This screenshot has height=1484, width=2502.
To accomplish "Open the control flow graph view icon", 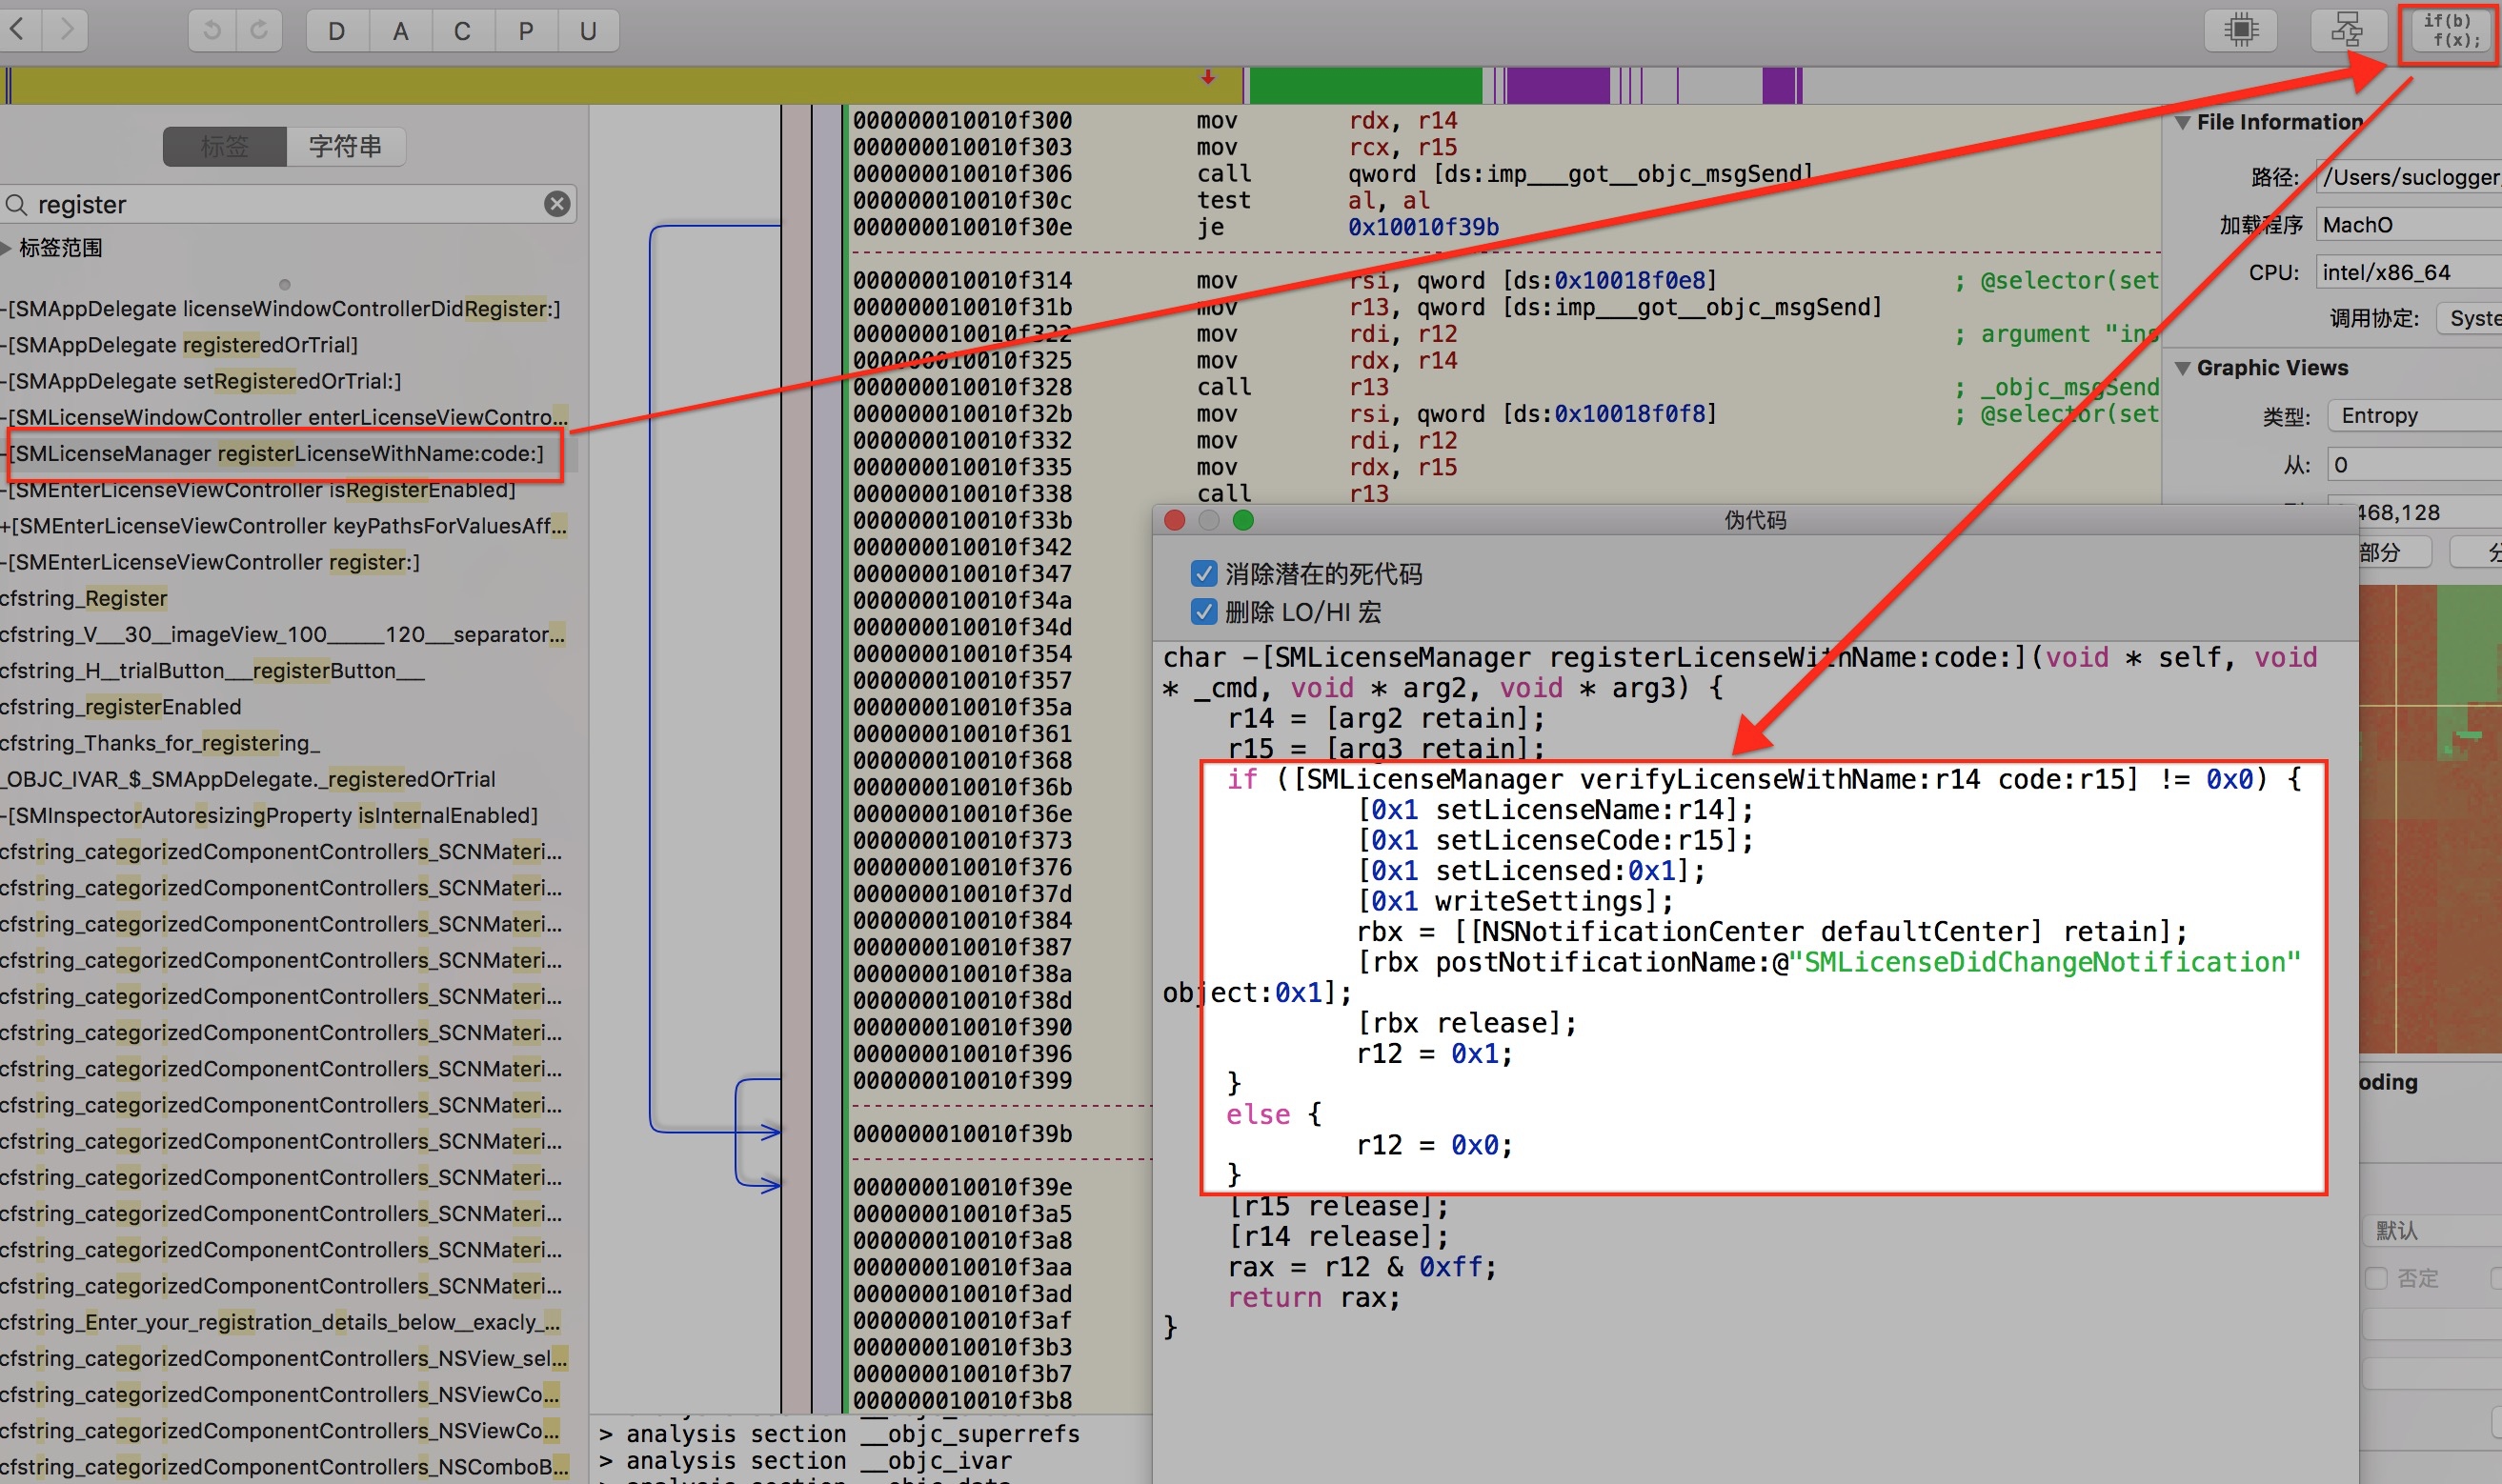I will click(2347, 30).
